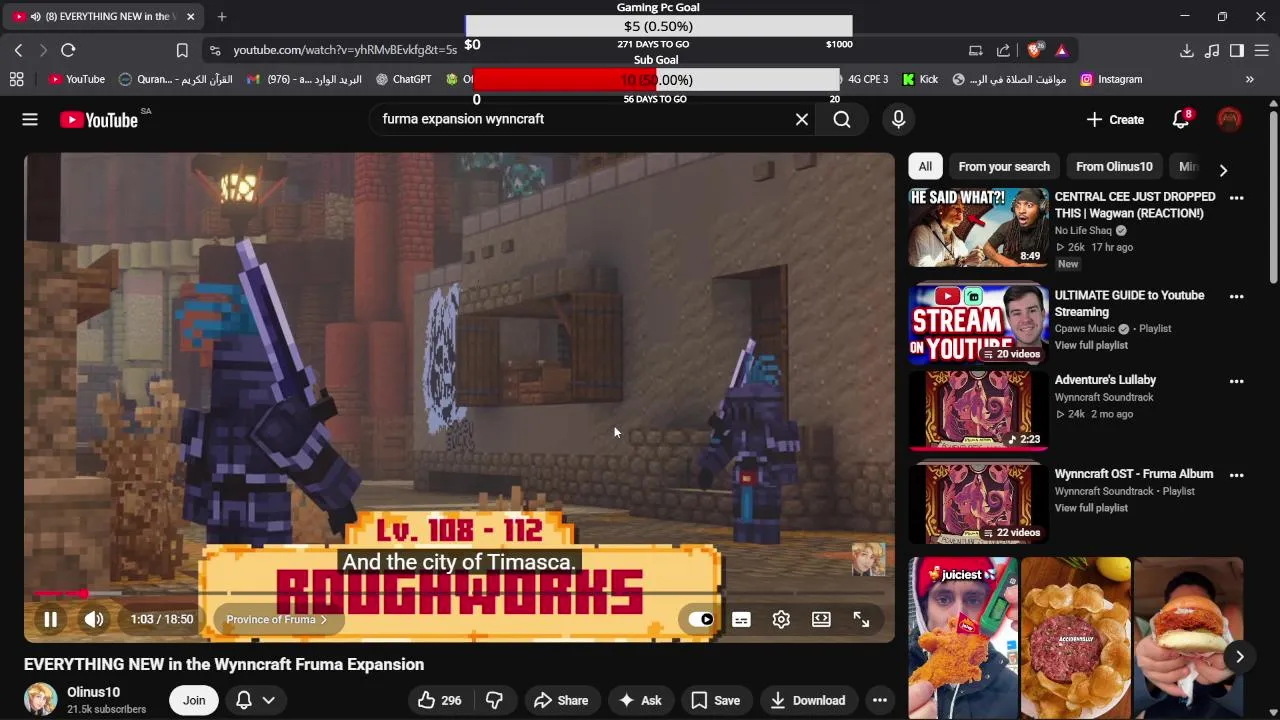1280x720 pixels.
Task: Open the YouTube guide hamburger menu
Action: (30, 120)
